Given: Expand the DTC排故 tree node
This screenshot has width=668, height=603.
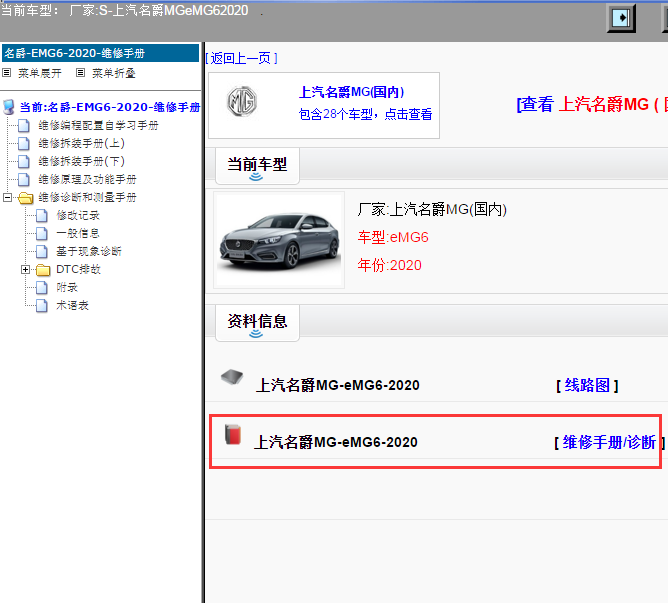Looking at the screenshot, I should (x=25, y=269).
